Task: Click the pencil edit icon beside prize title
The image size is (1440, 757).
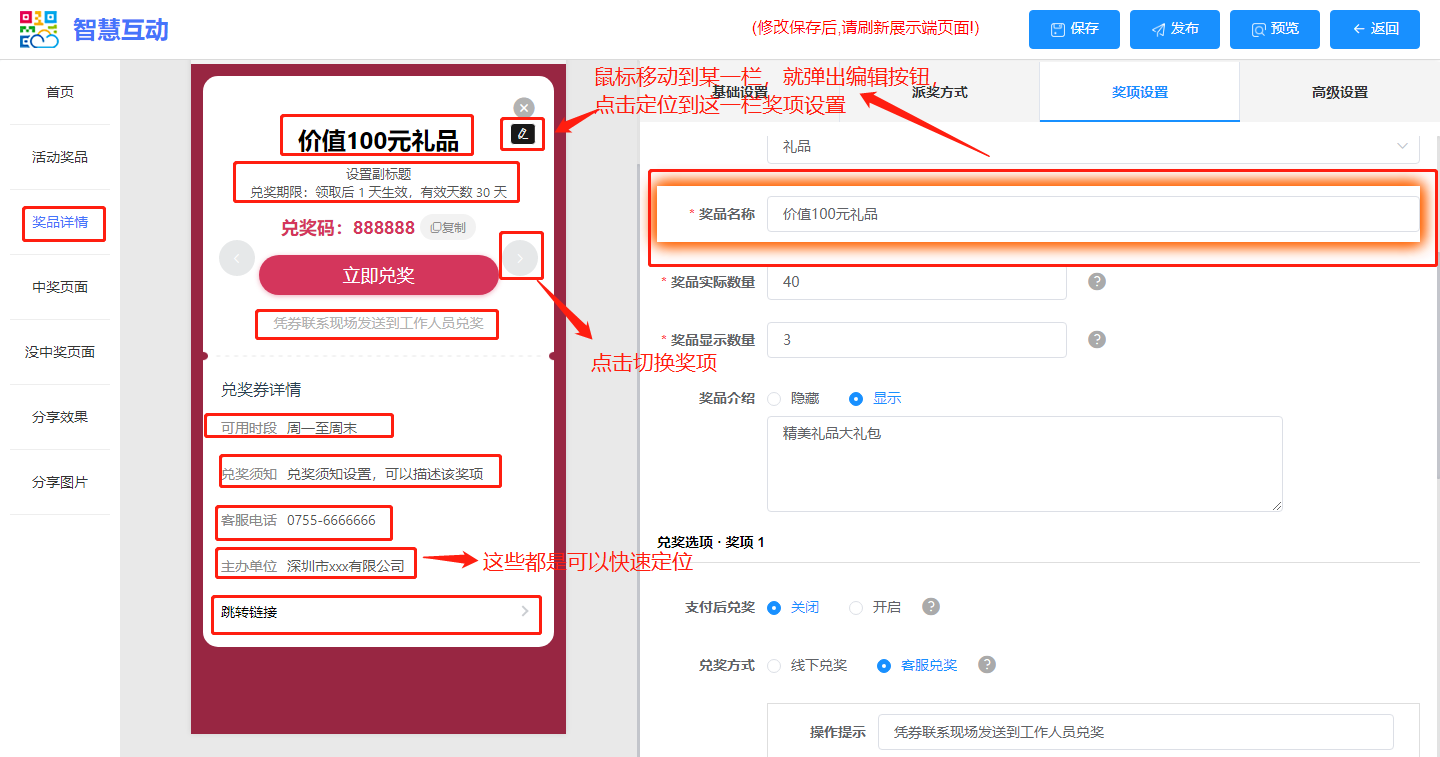Action: pos(522,134)
